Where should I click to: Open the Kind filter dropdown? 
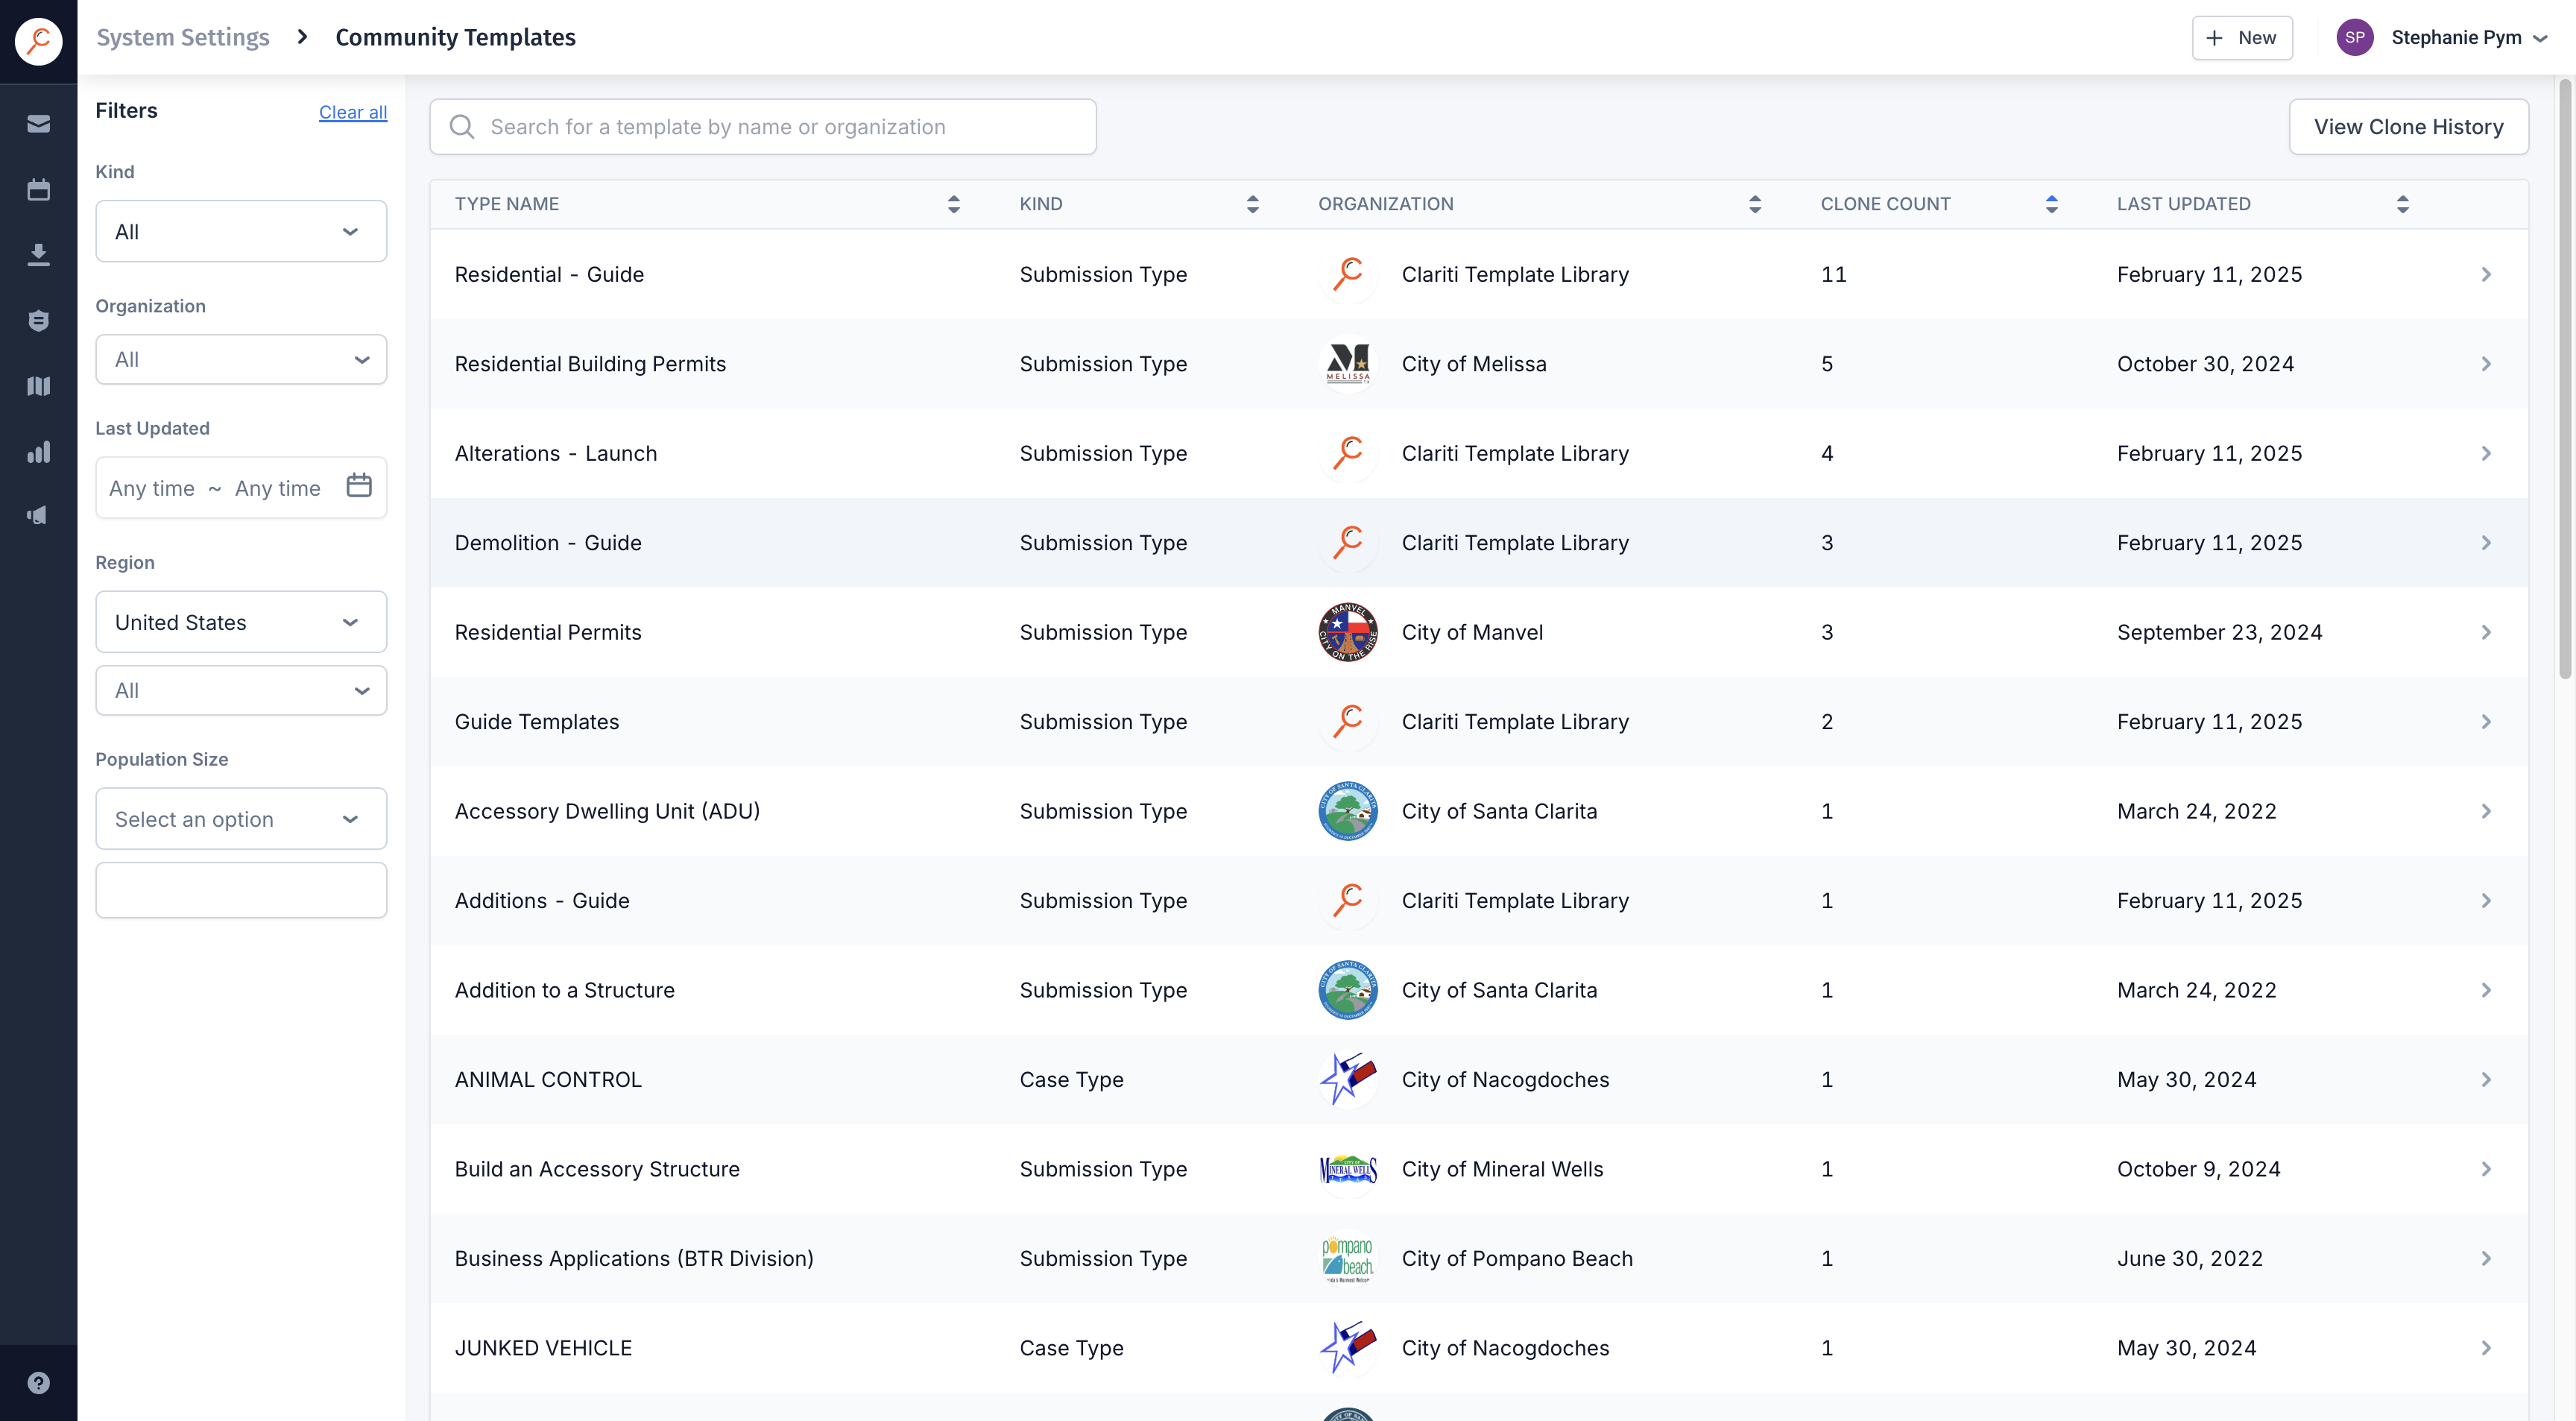pos(241,232)
